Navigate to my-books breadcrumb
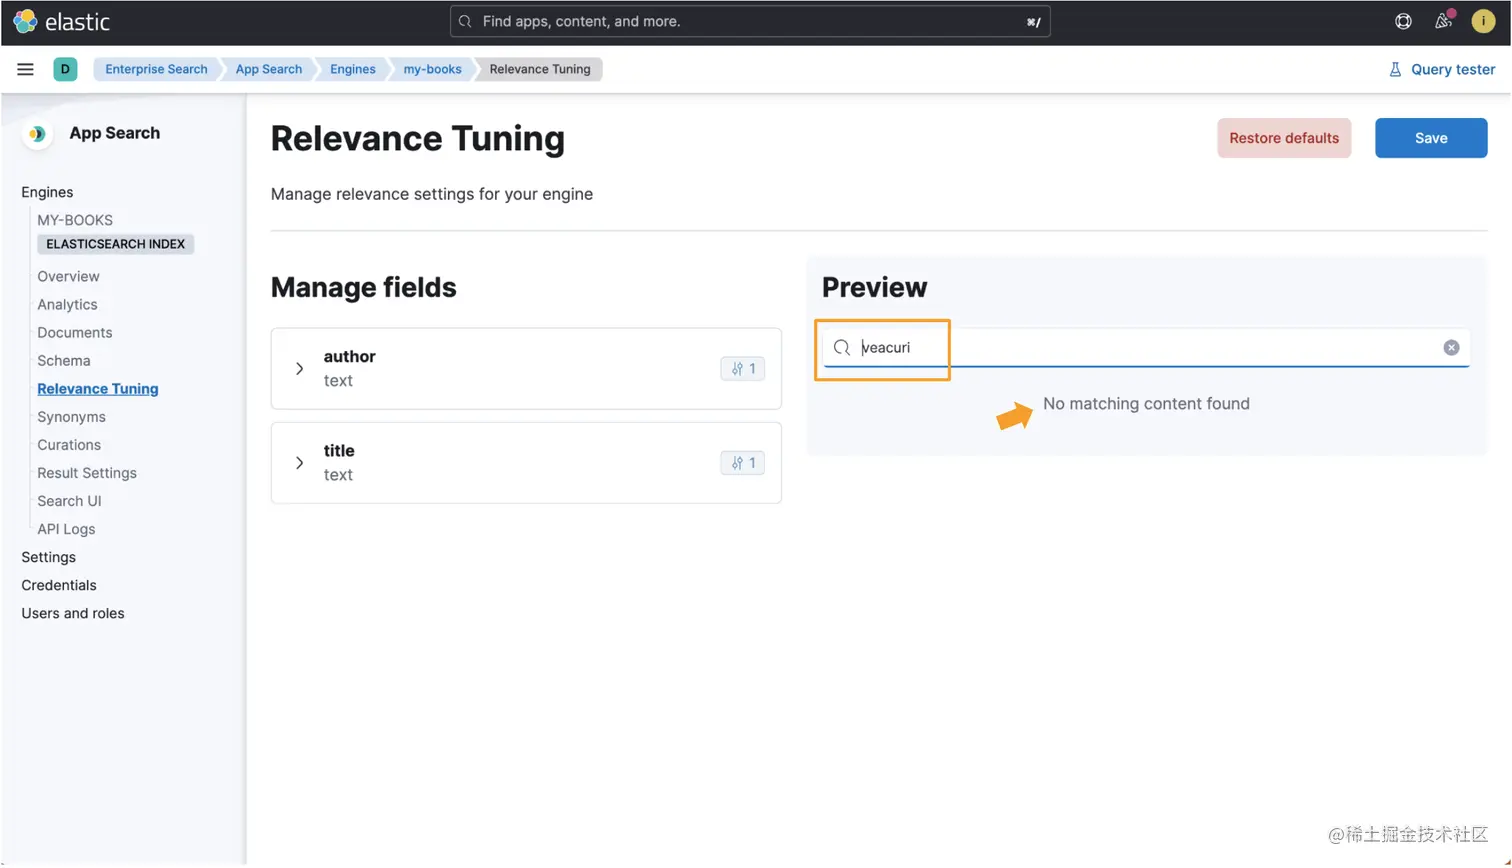The image size is (1512, 868). (432, 69)
